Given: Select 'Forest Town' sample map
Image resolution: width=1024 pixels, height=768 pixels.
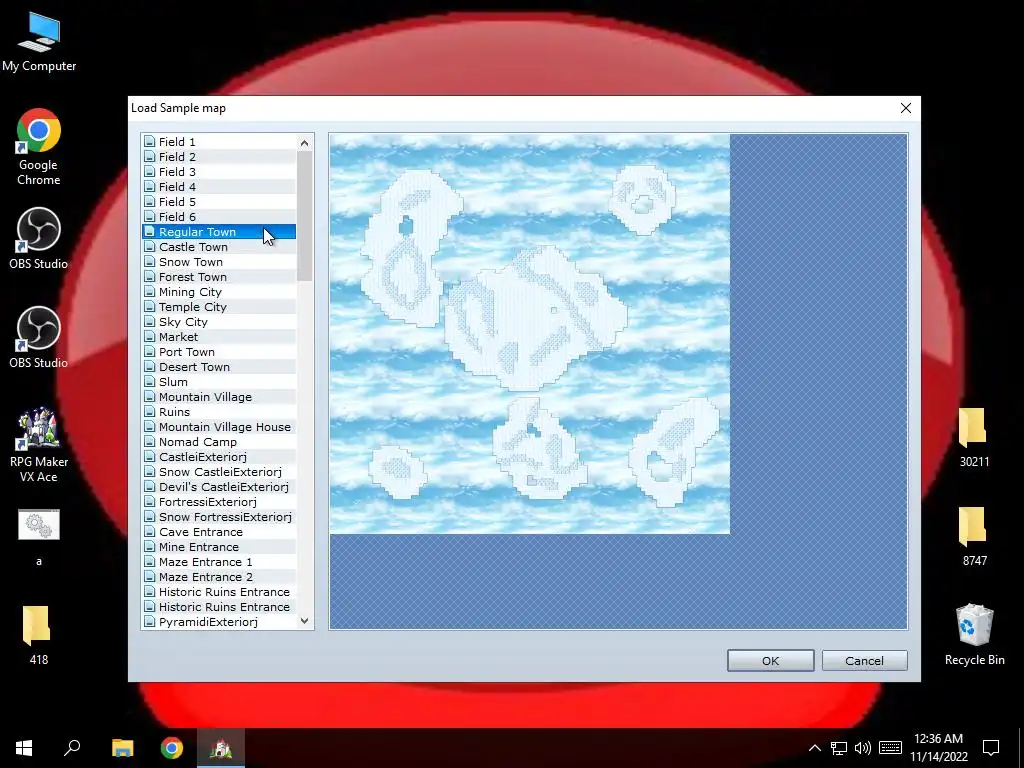Looking at the screenshot, I should coord(219,277).
